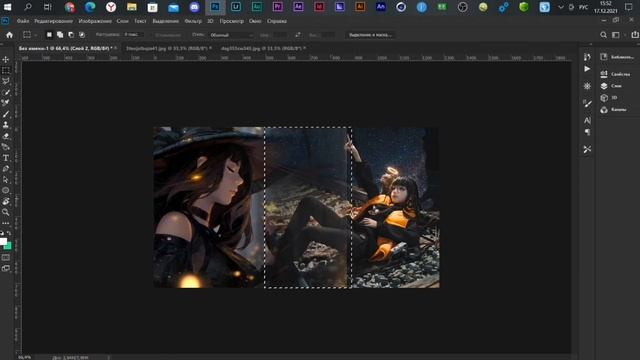The width and height of the screenshot is (640, 360).
Task: Select the Spot Healing Brush tool
Action: (x=6, y=103)
